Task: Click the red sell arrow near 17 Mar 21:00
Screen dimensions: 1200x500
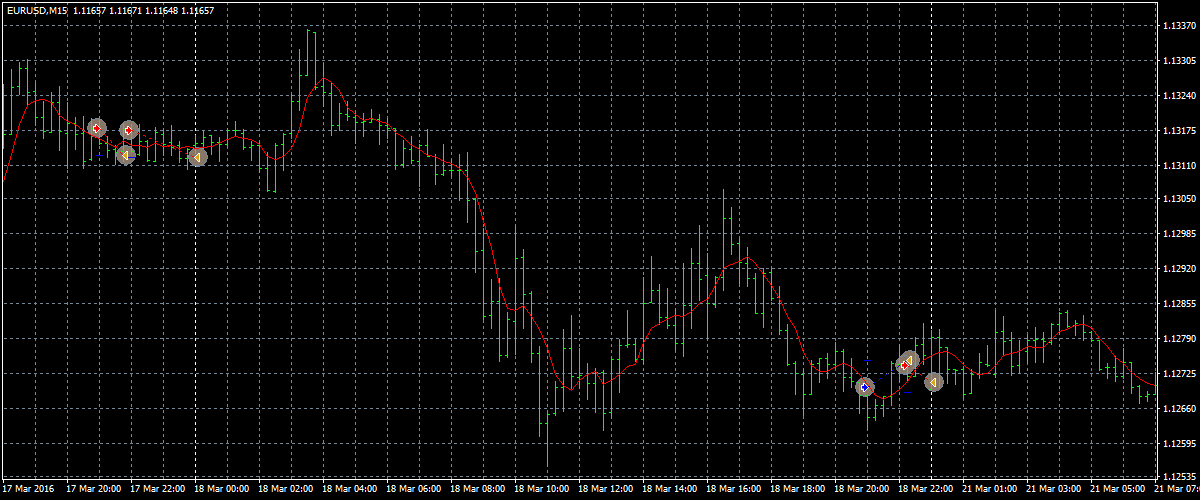Action: click(96, 128)
